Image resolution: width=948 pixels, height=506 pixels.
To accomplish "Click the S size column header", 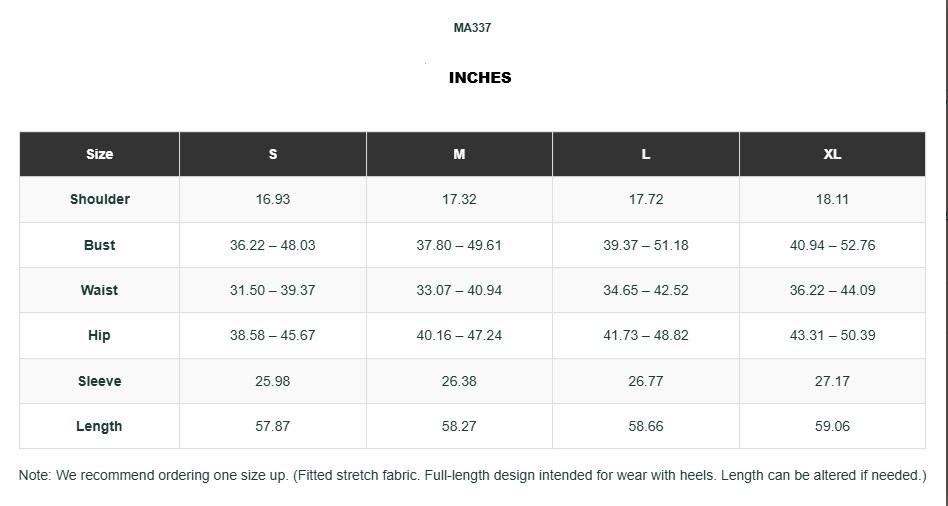I will [273, 154].
